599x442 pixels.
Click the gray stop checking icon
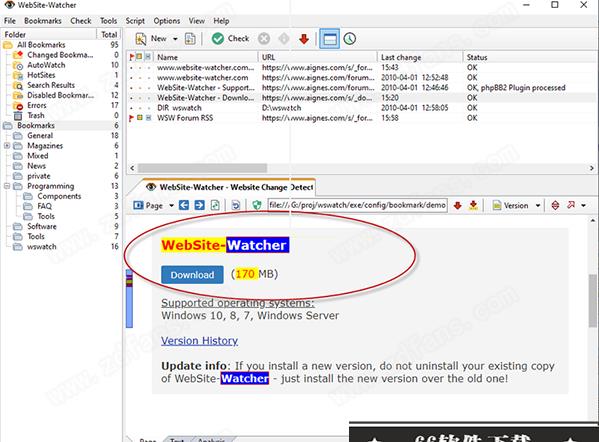264,39
